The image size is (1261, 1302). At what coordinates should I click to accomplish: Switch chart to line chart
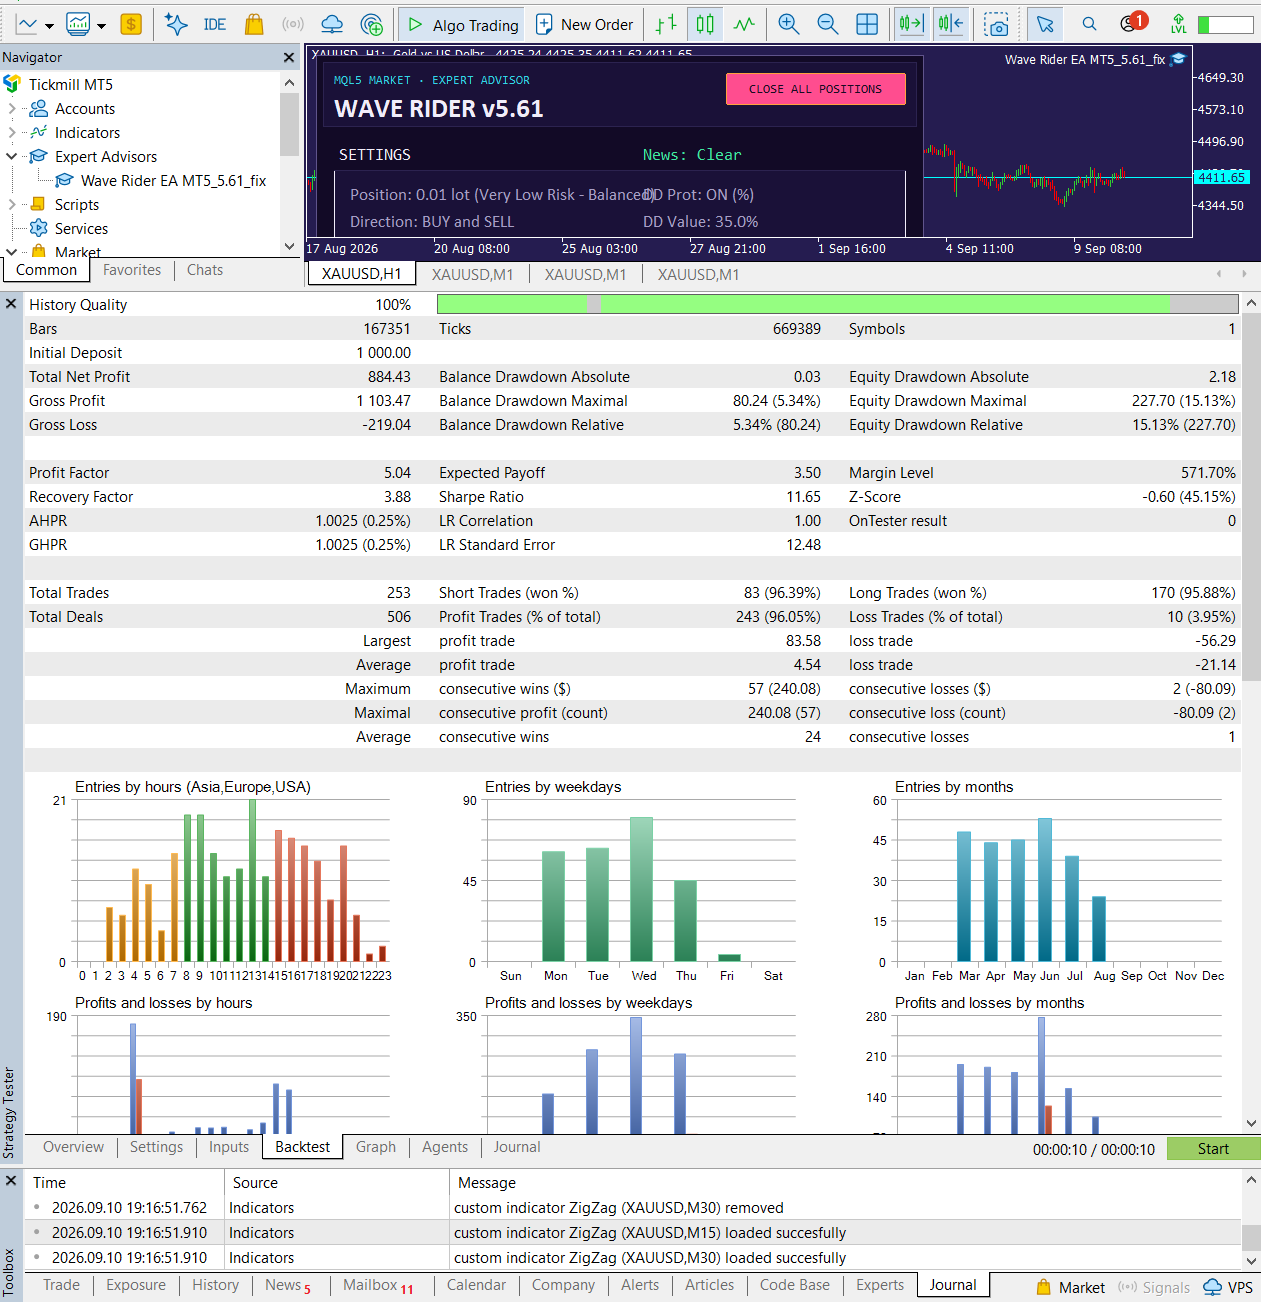pyautogui.click(x=744, y=24)
